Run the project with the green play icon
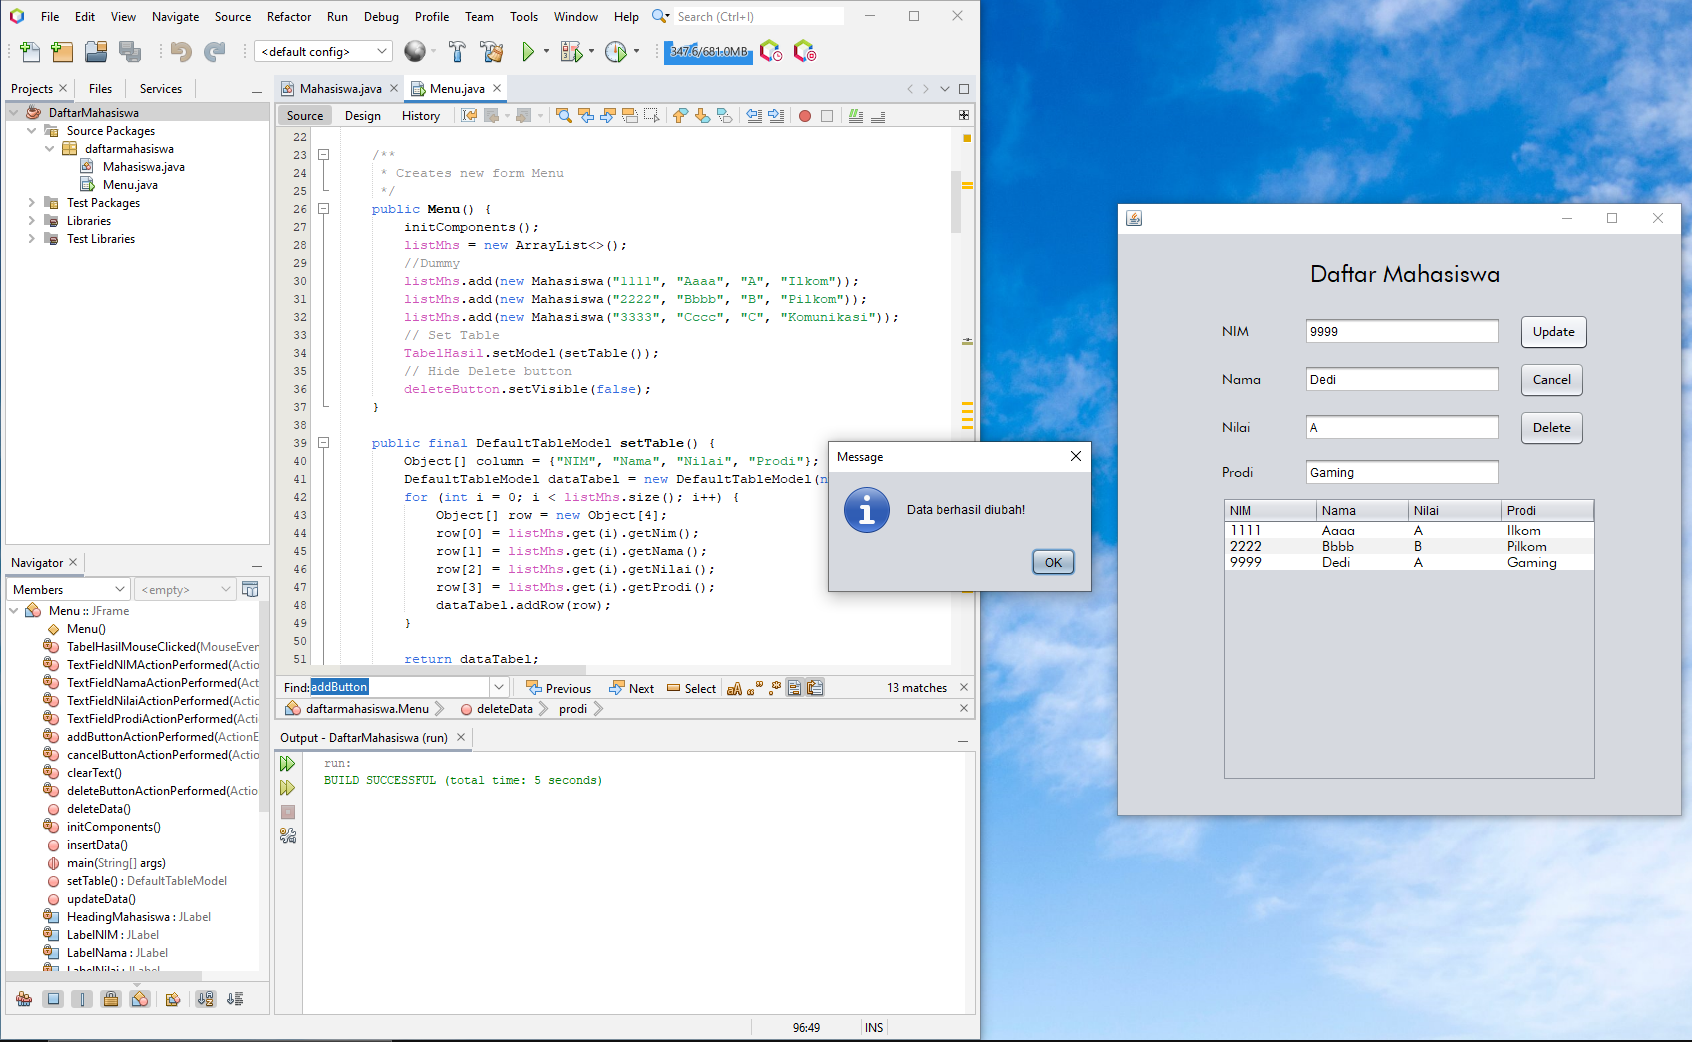The height and width of the screenshot is (1042, 1692). (x=528, y=52)
